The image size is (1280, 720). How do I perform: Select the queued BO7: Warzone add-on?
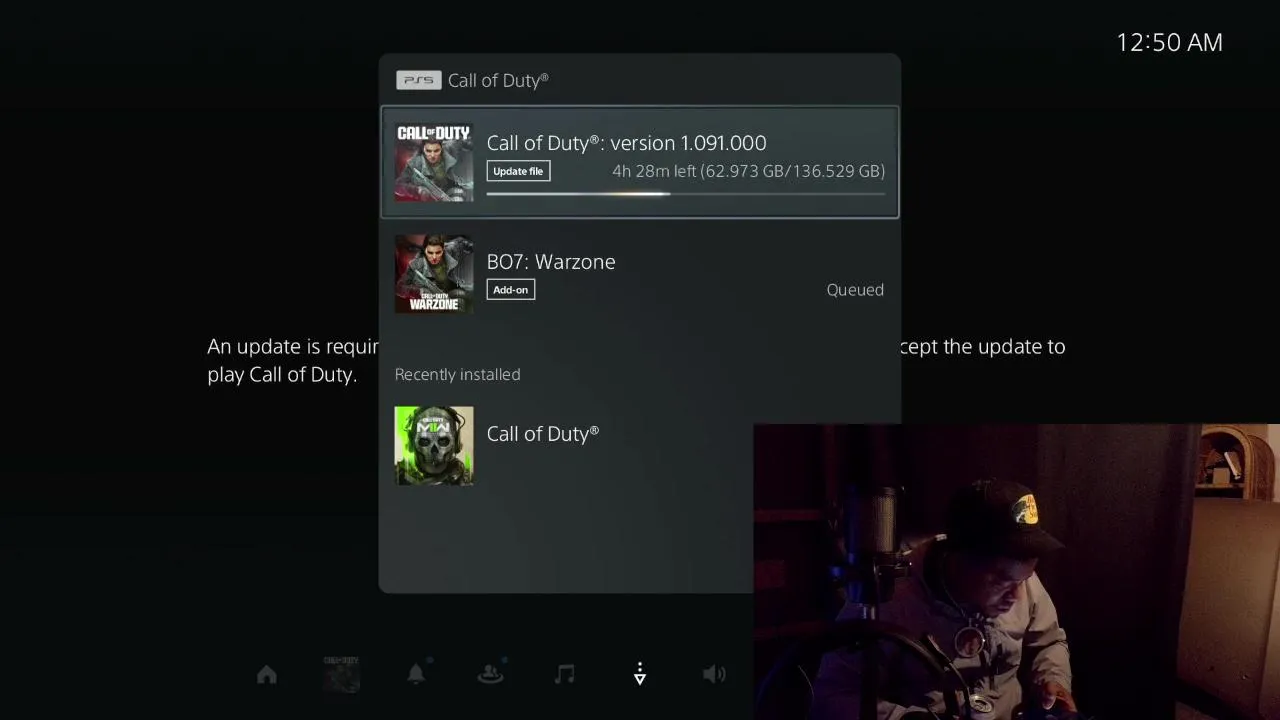[x=640, y=274]
